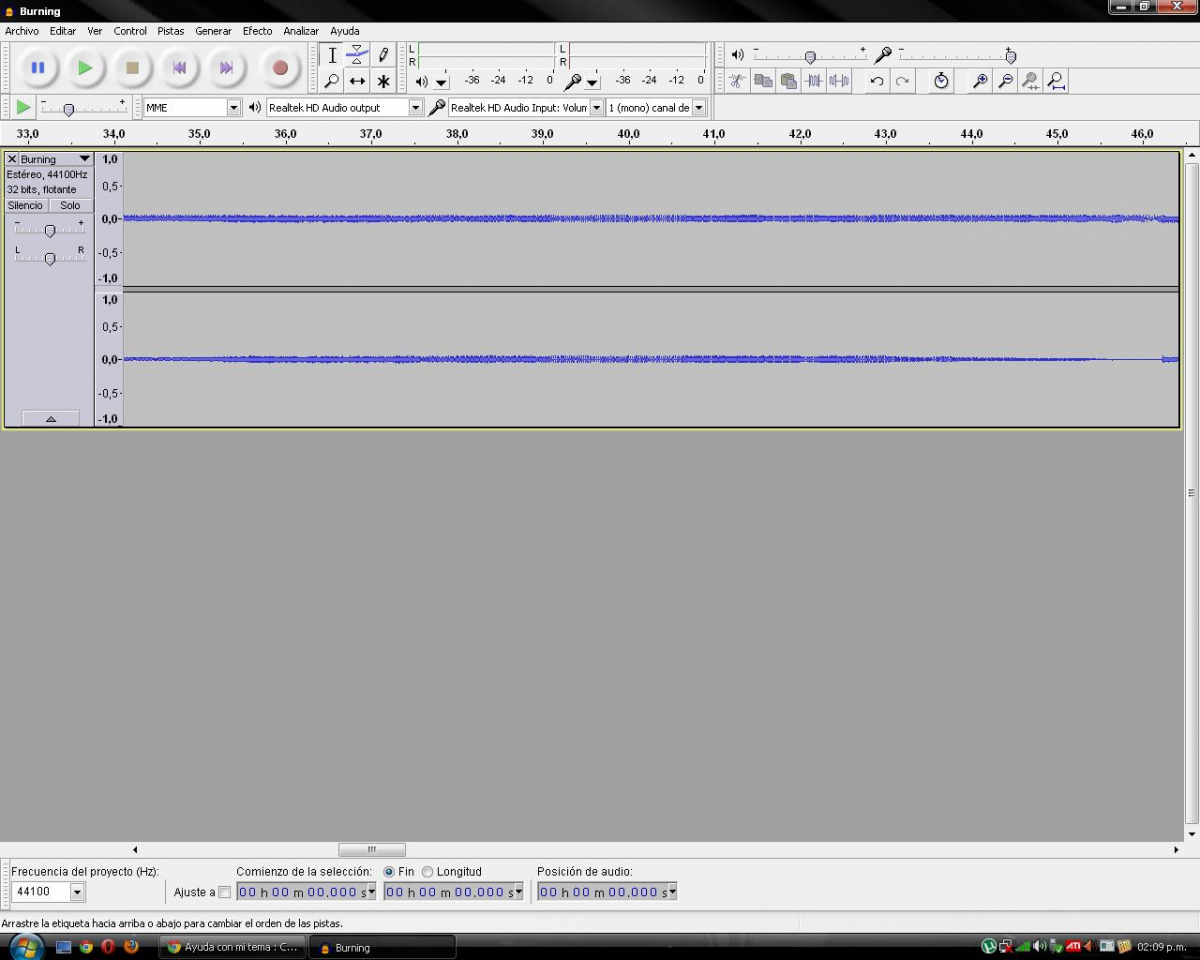Click the Solo button on the track
The height and width of the screenshot is (960, 1200).
click(70, 205)
